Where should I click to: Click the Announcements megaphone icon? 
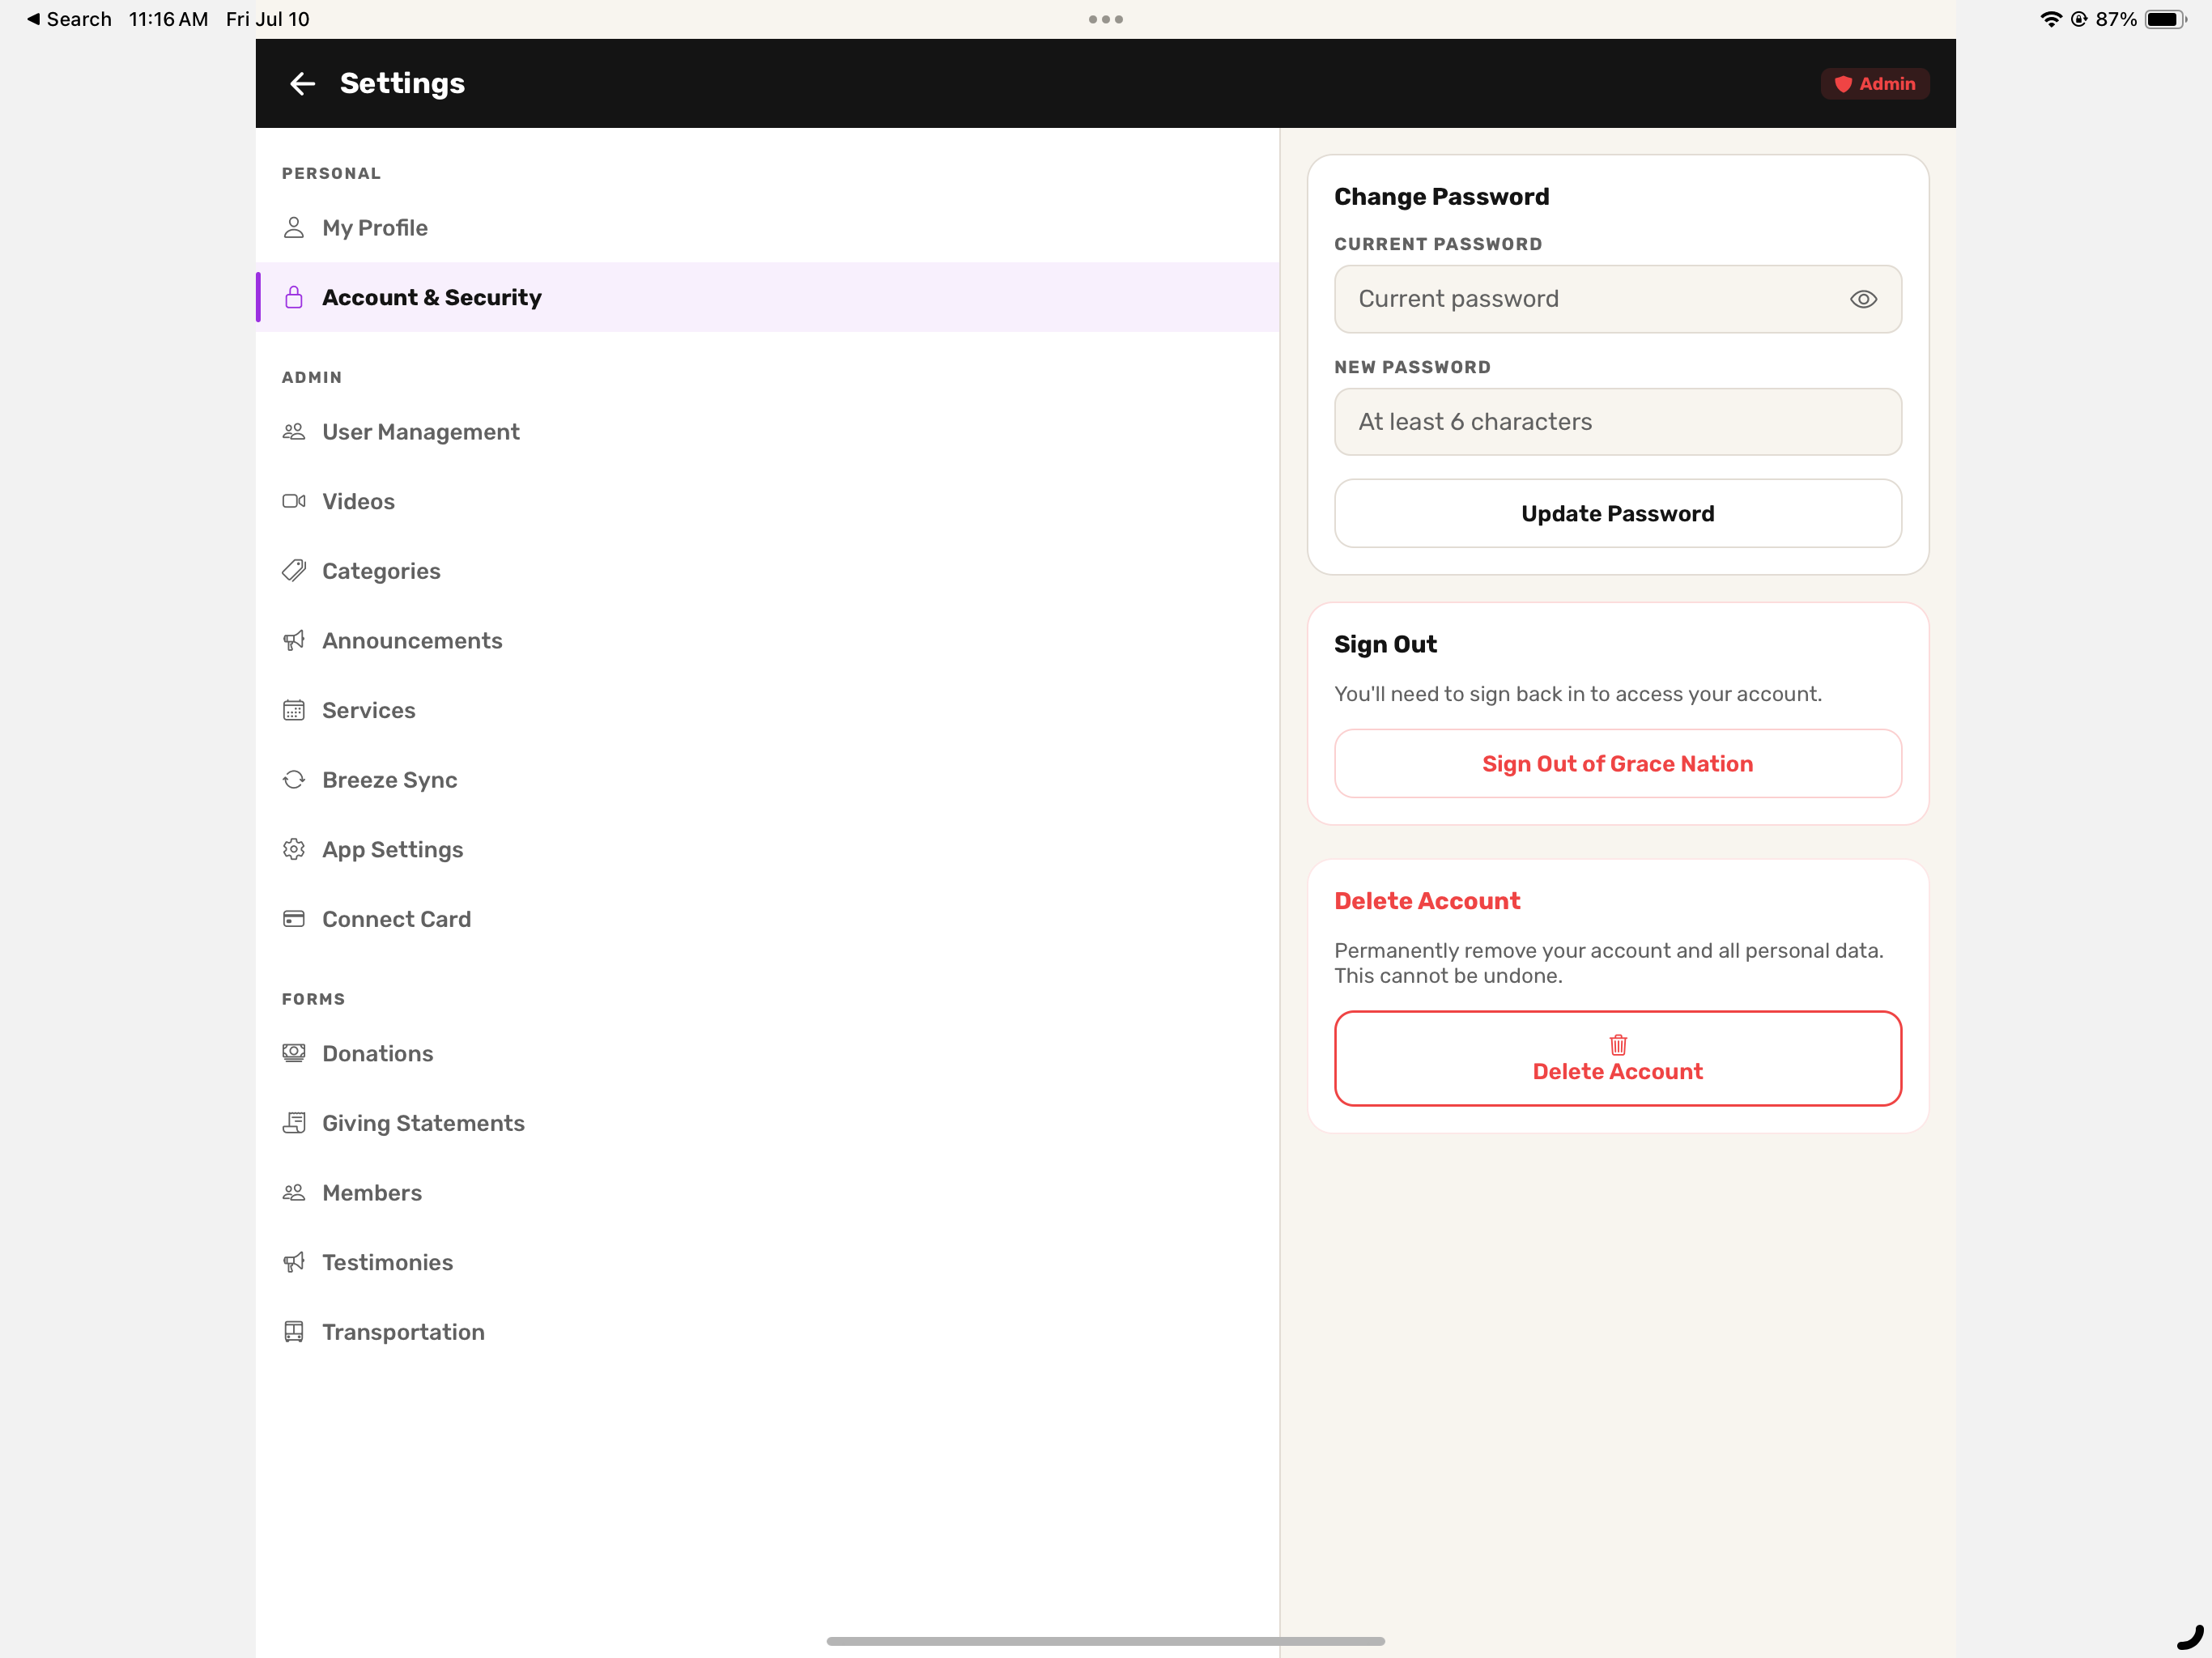[x=293, y=640]
